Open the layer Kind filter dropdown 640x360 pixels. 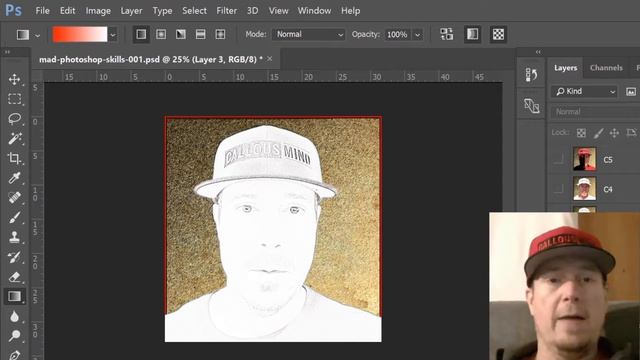(585, 91)
